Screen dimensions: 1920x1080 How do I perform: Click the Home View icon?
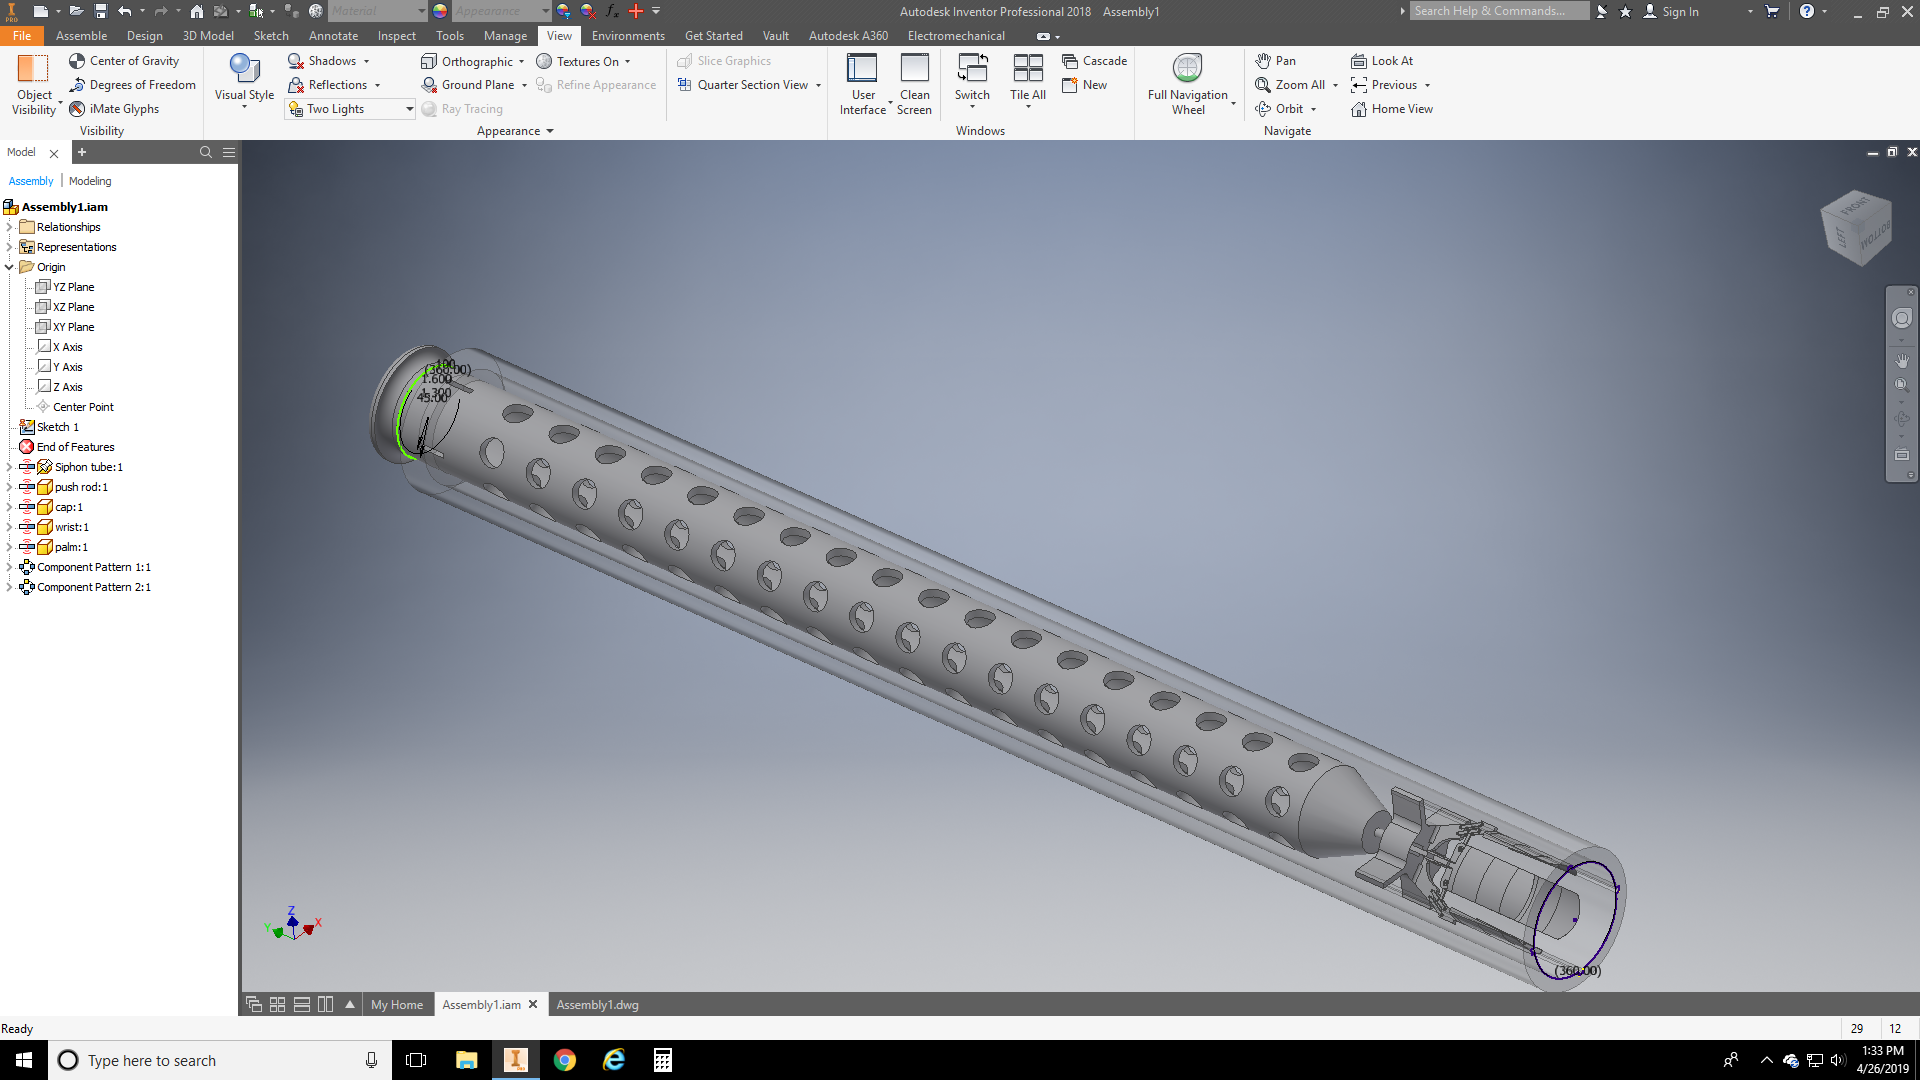point(1359,109)
